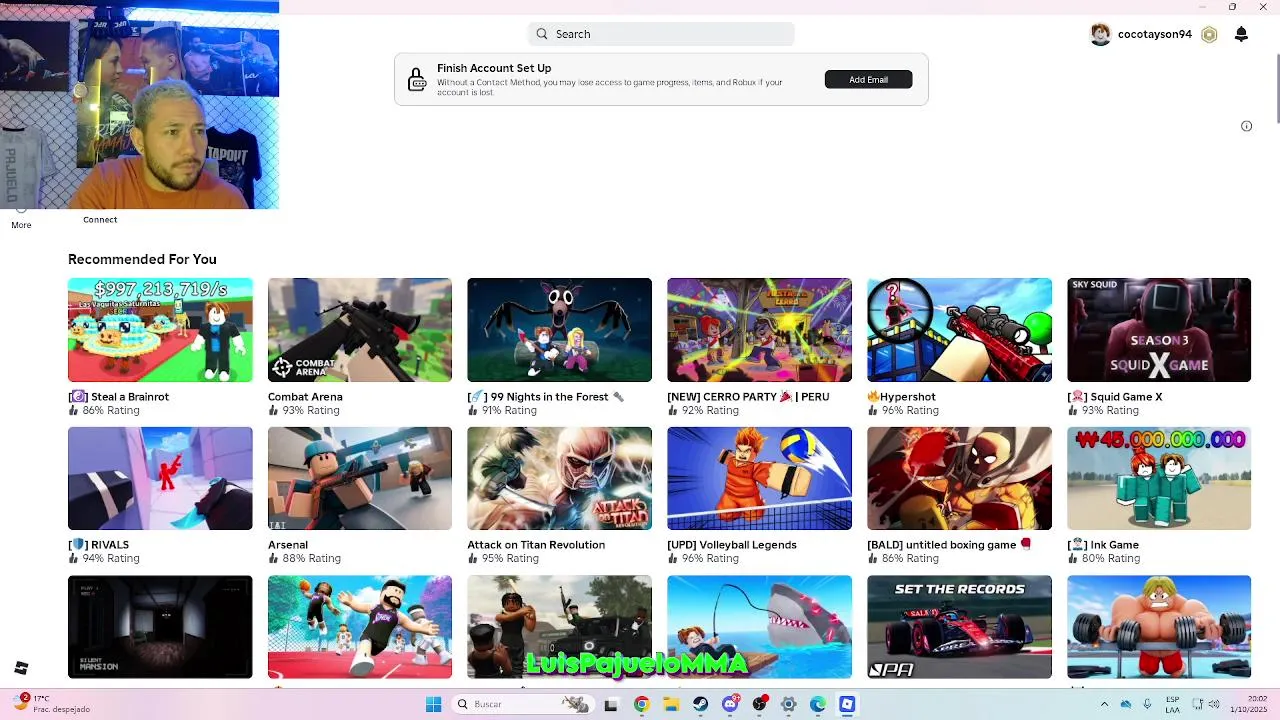This screenshot has width=1280, height=720.
Task: Open RIVALS game thumbnail
Action: pyautogui.click(x=160, y=478)
